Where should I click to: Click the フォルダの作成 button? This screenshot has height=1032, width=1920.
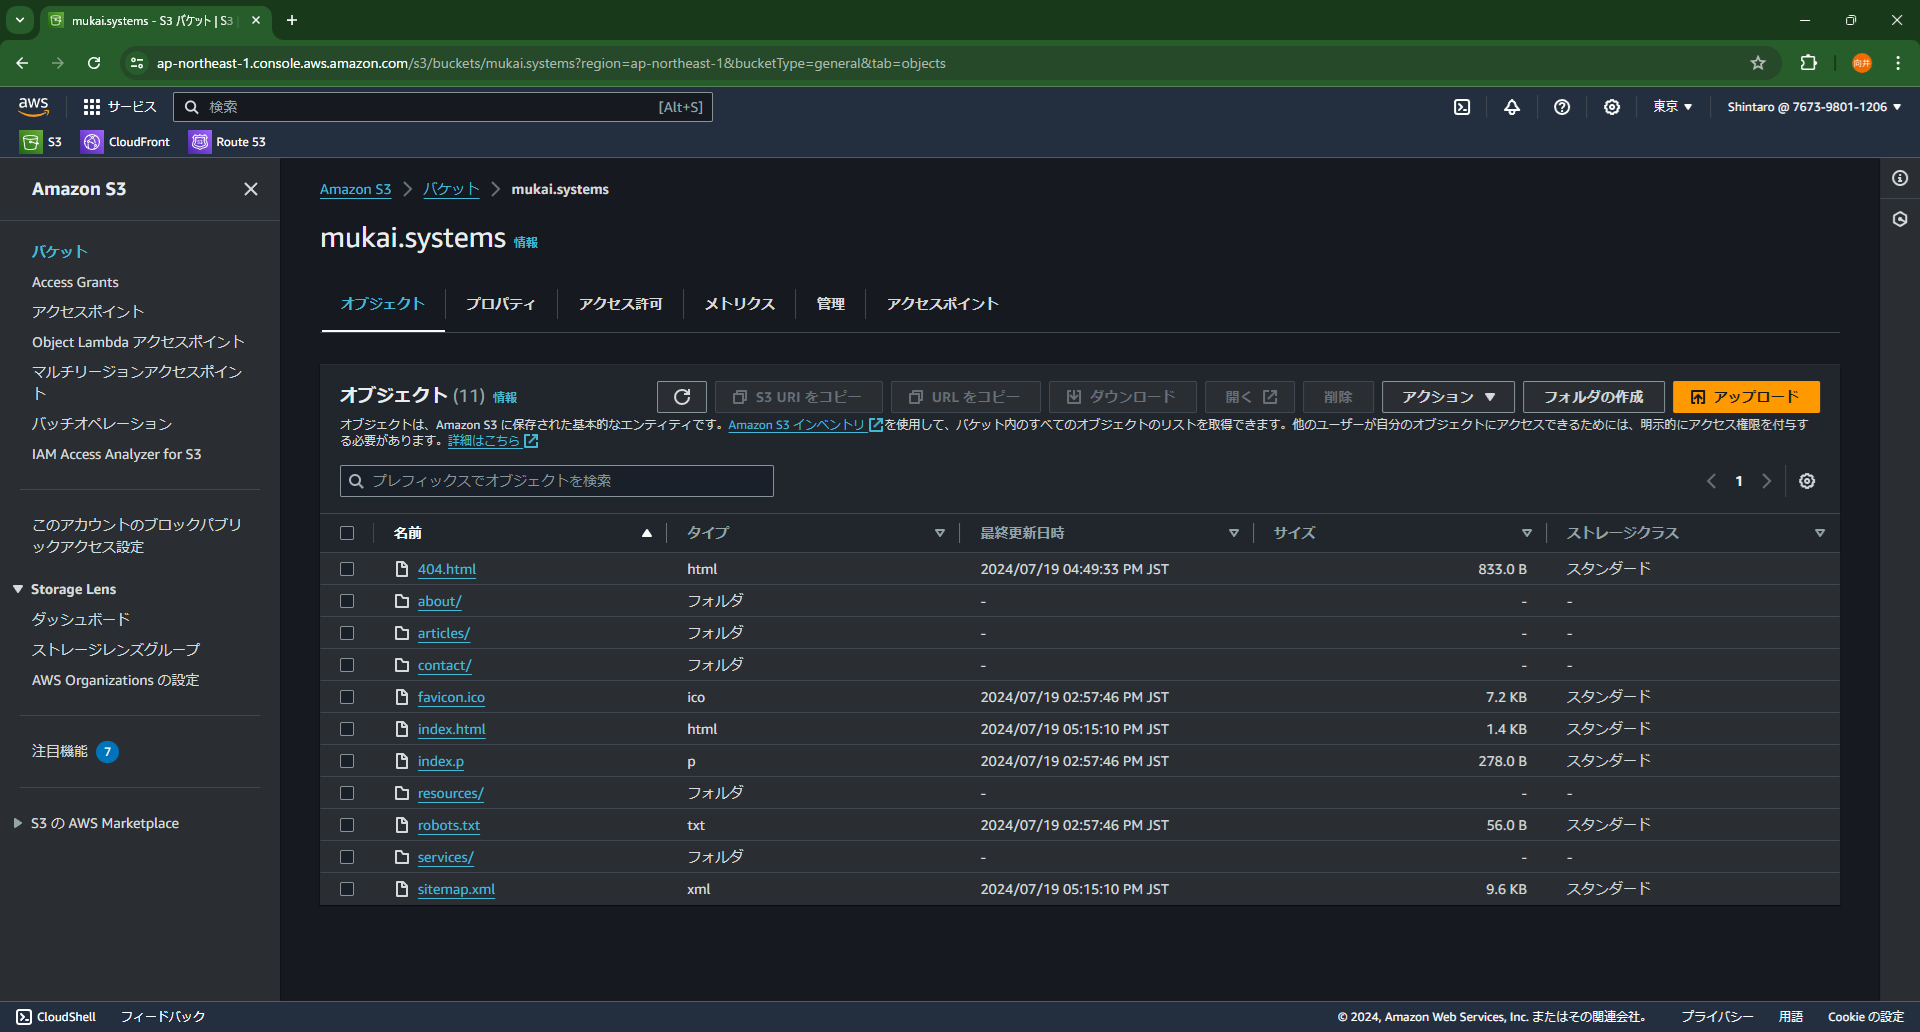1594,397
